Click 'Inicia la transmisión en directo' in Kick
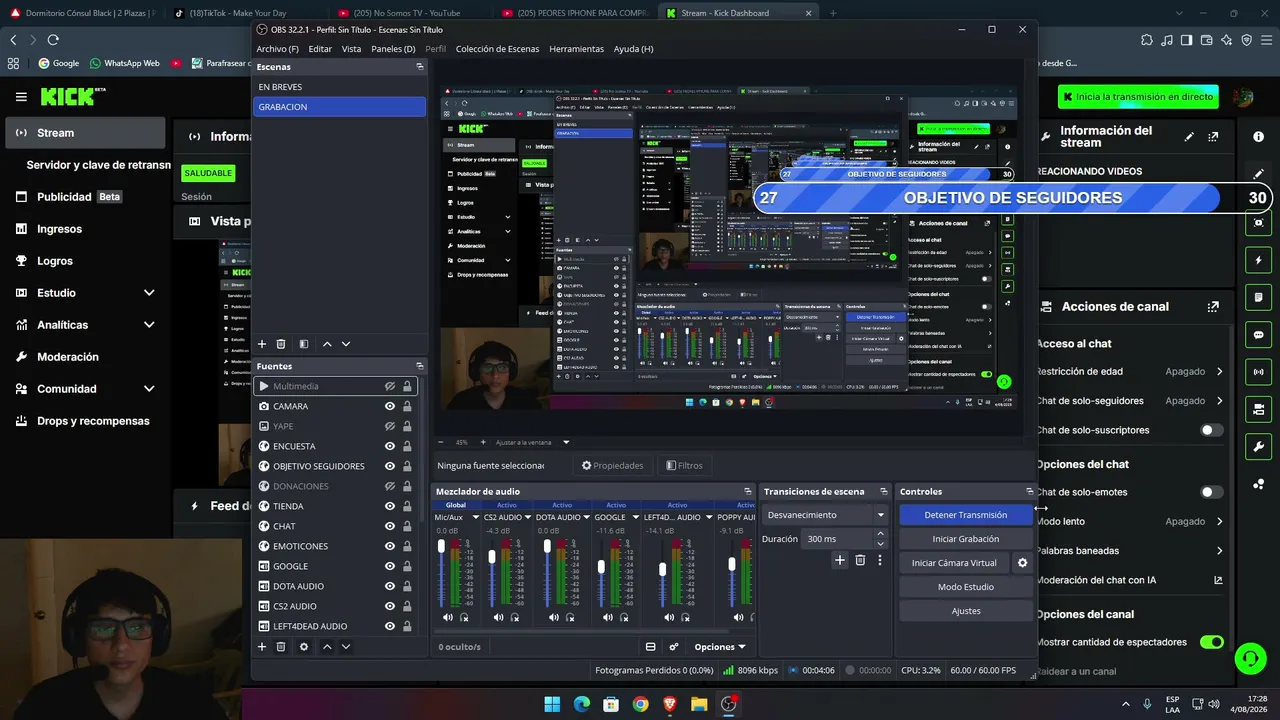 (1138, 97)
